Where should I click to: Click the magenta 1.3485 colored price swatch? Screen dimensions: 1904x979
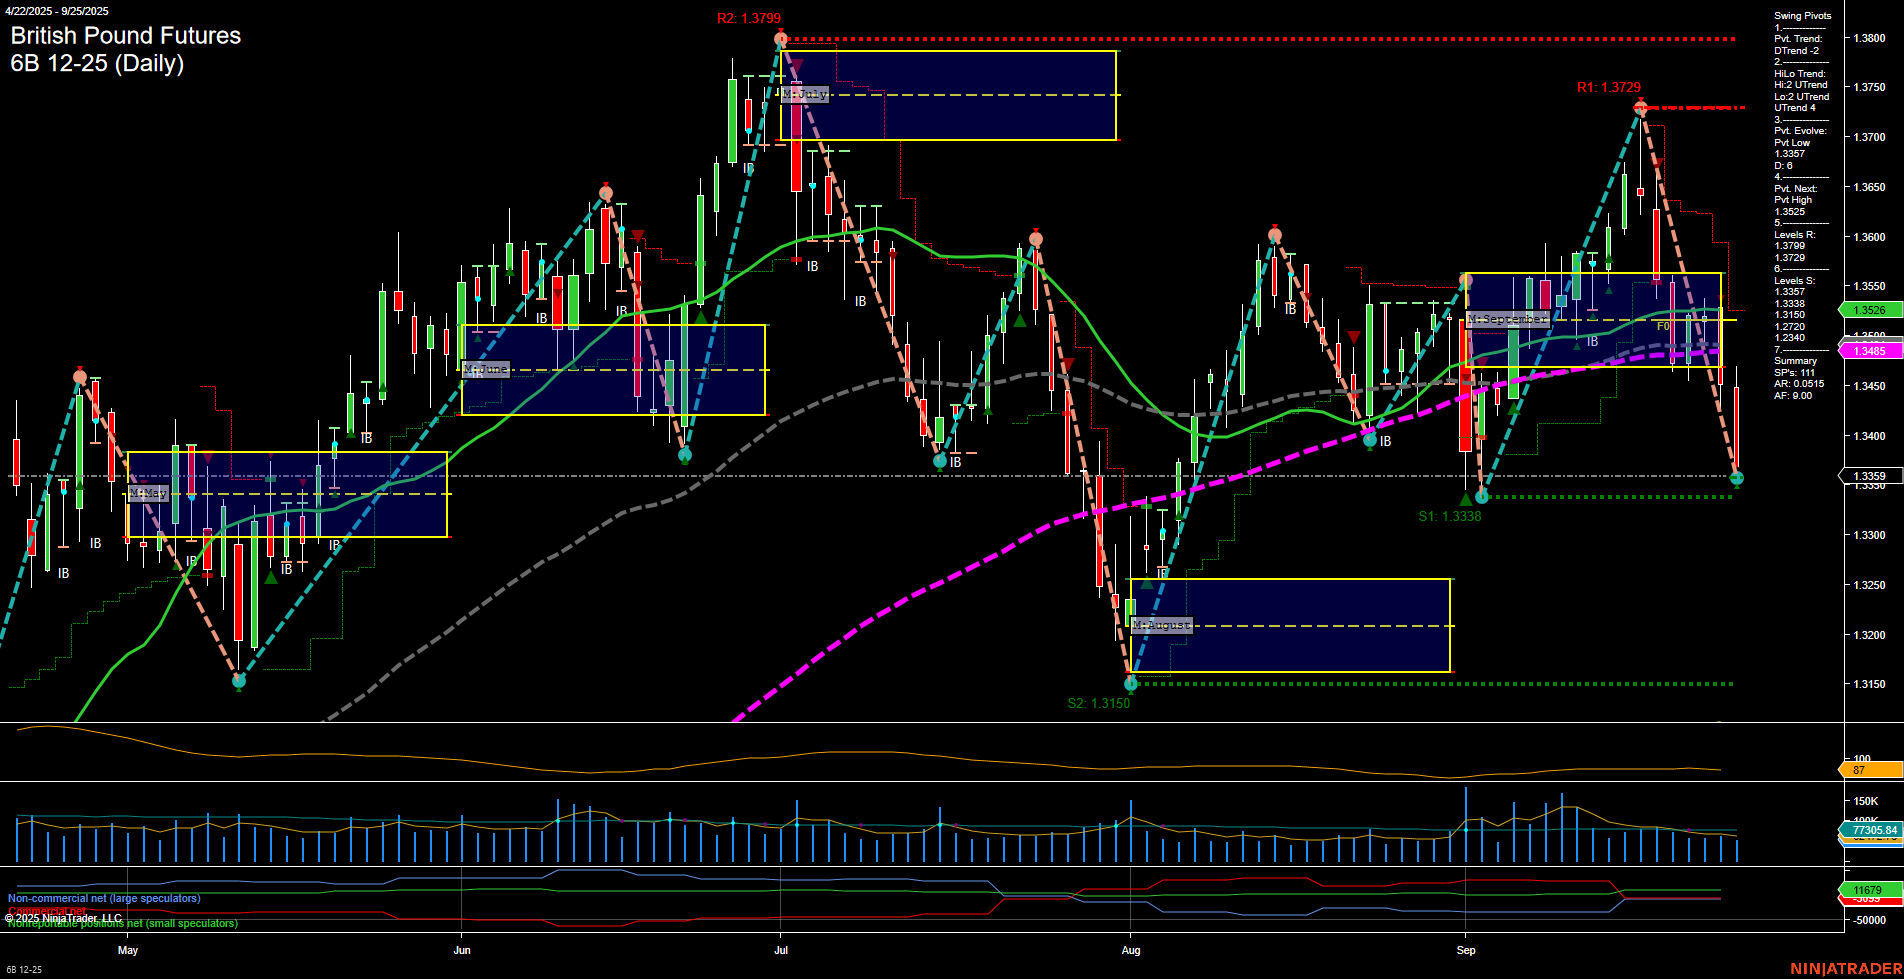coord(1871,351)
